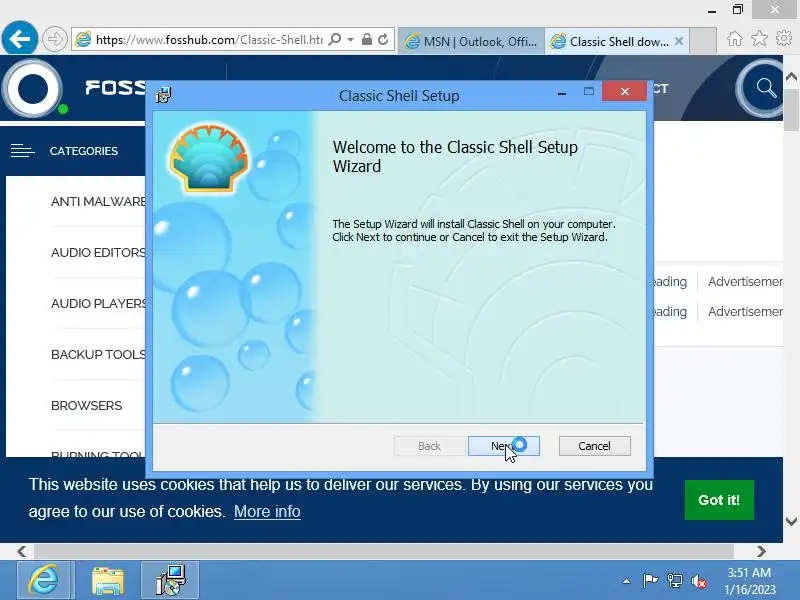The image size is (800, 600).
Task: Click the browser Forward arrow button
Action: click(x=54, y=39)
